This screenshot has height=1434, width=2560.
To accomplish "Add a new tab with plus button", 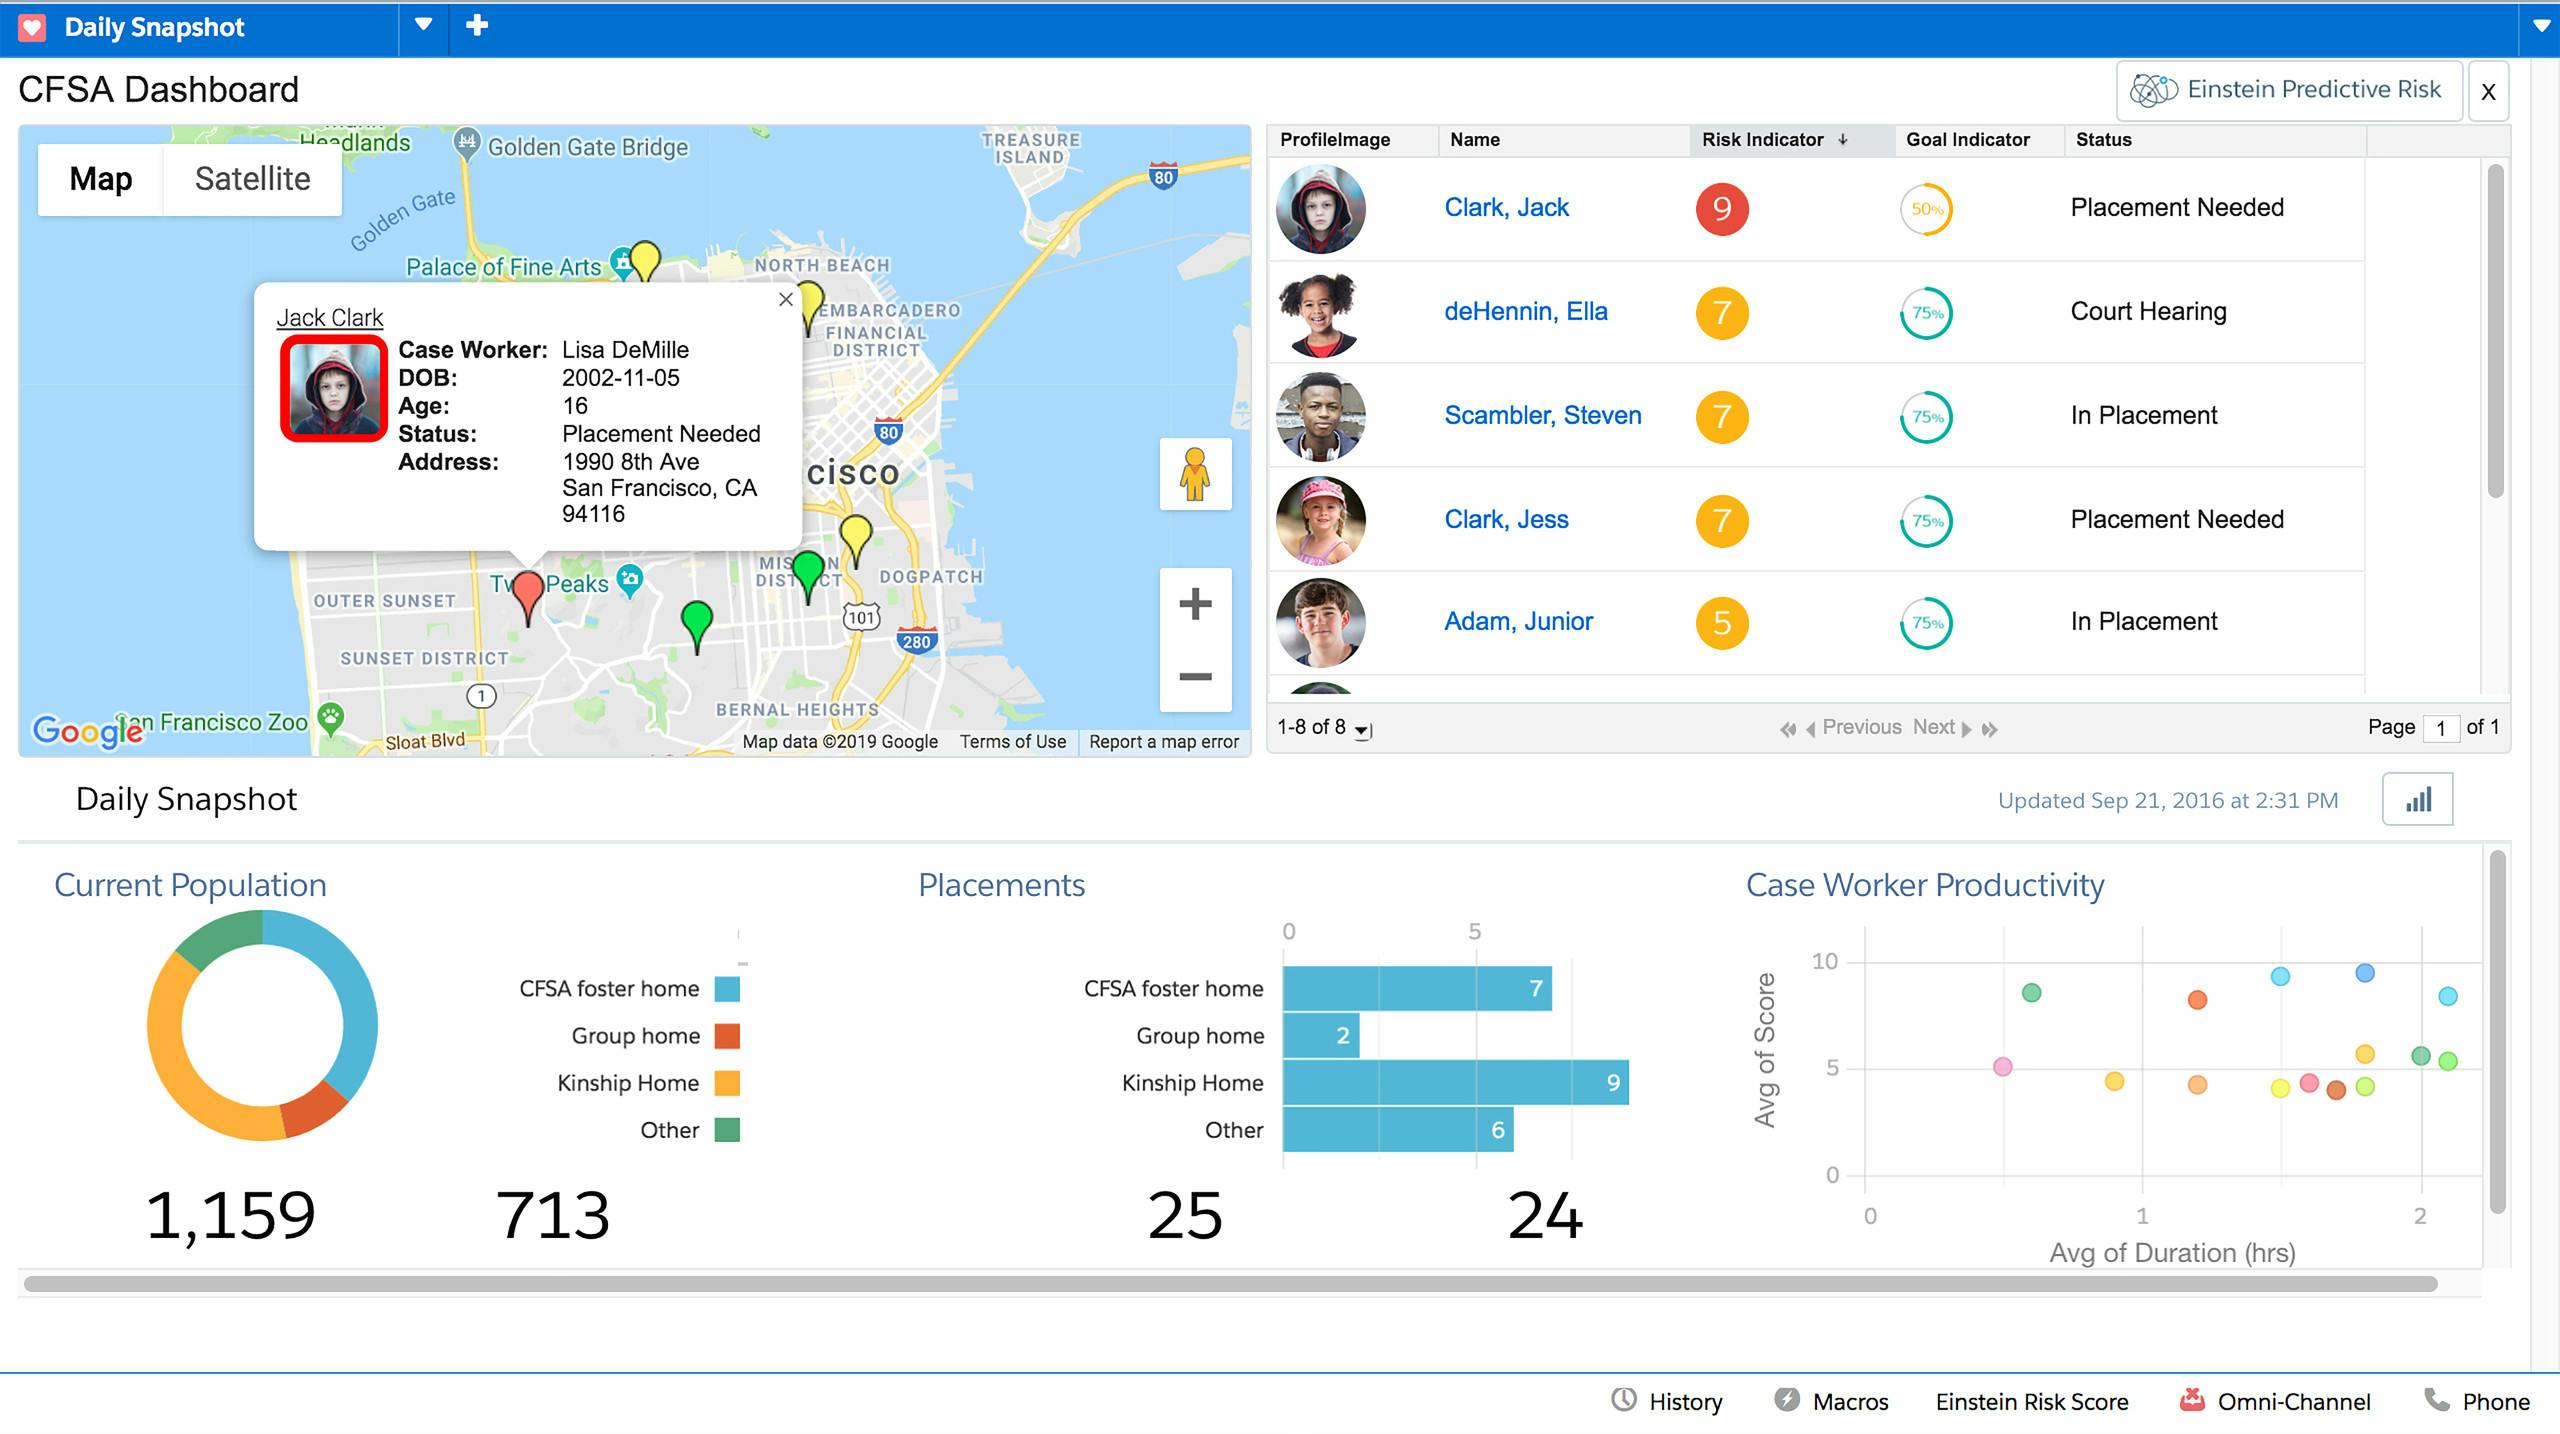I will pyautogui.click(x=477, y=26).
